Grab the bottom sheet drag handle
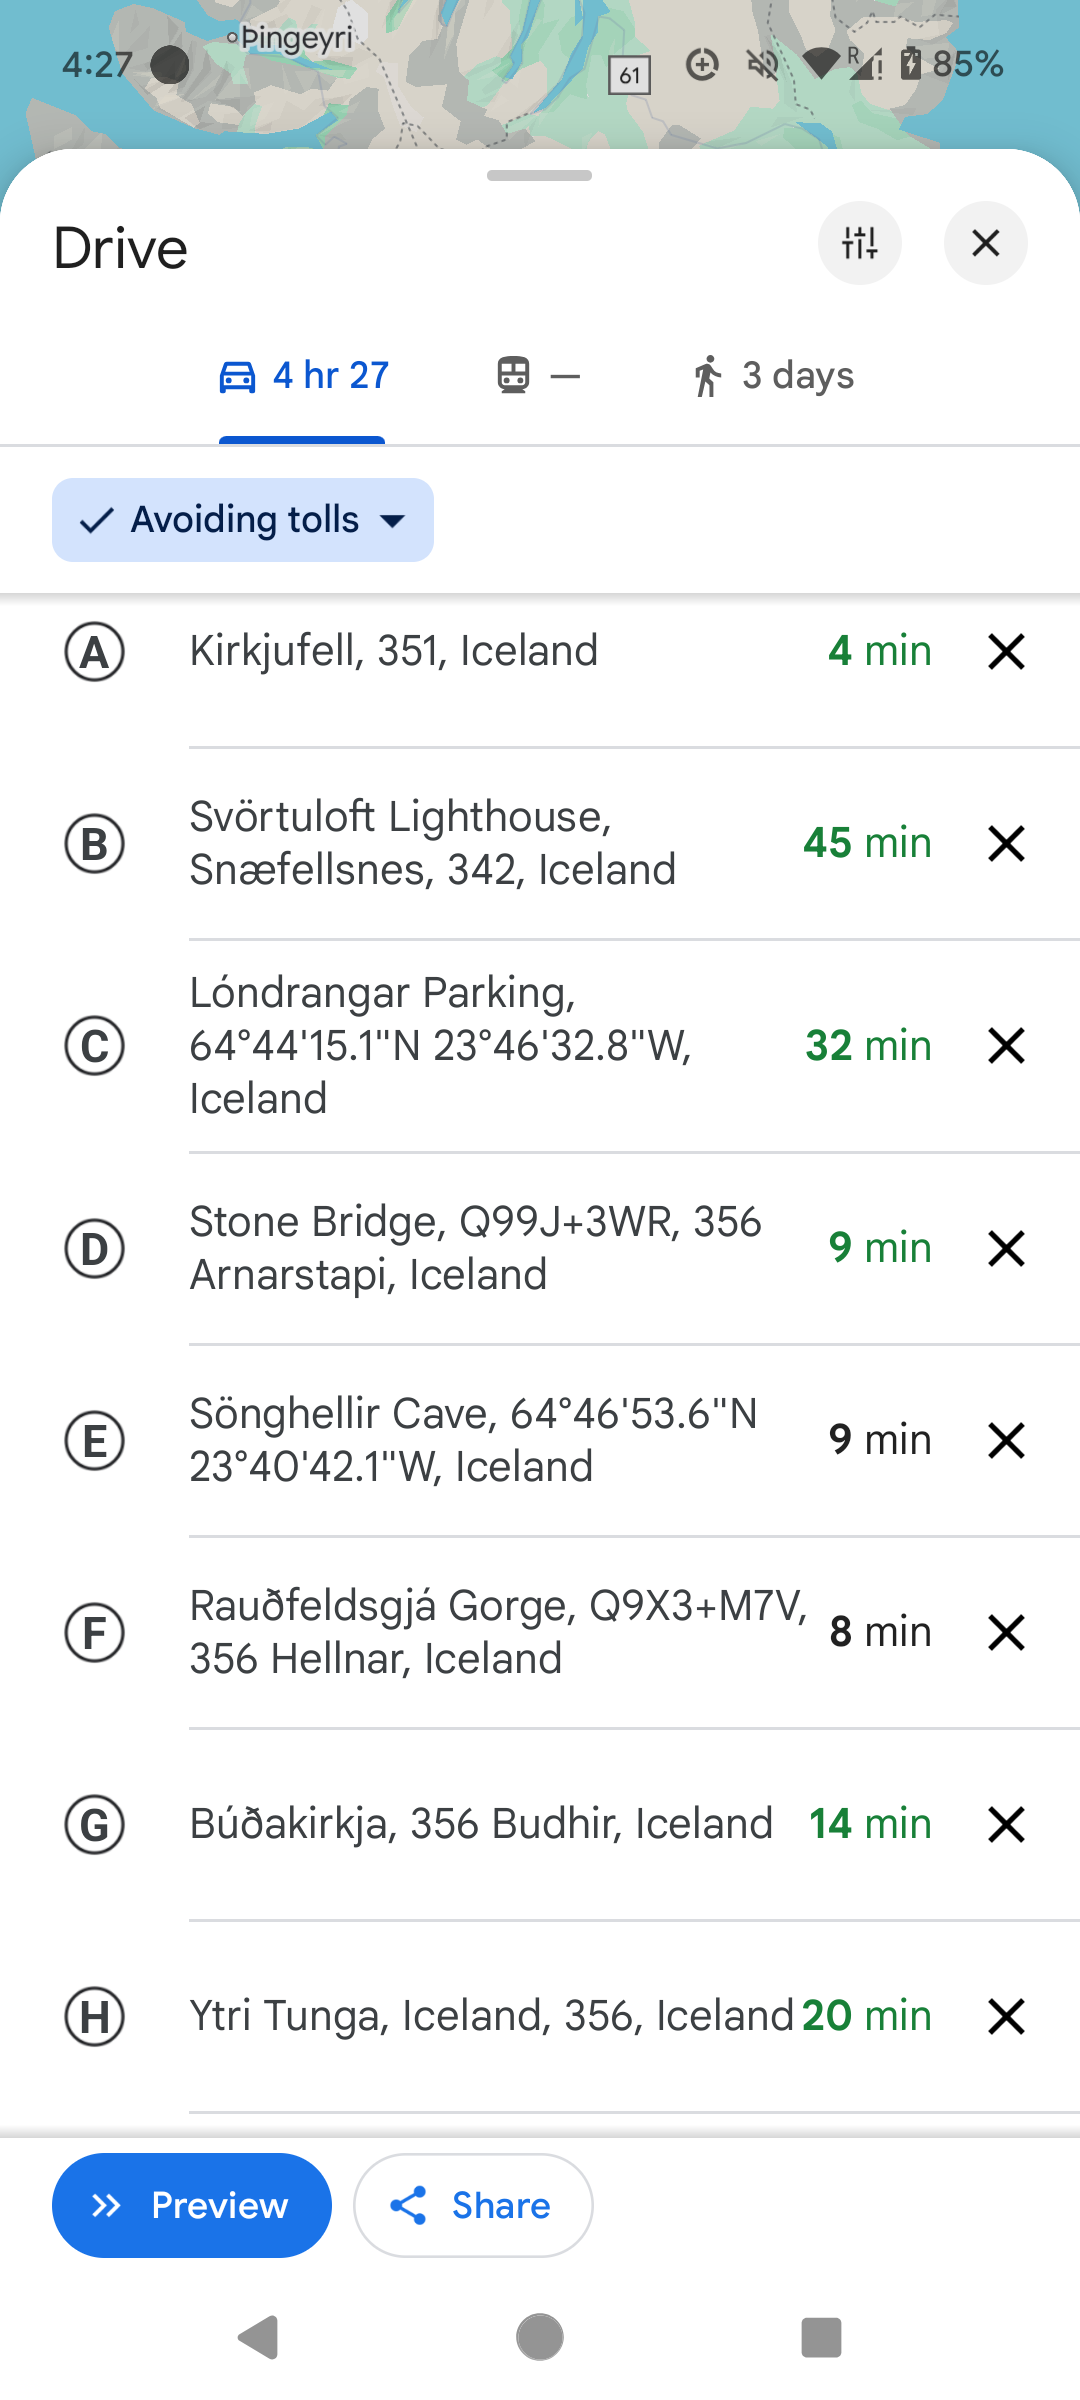Screen dimensions: 1080x2400 pyautogui.click(x=539, y=176)
